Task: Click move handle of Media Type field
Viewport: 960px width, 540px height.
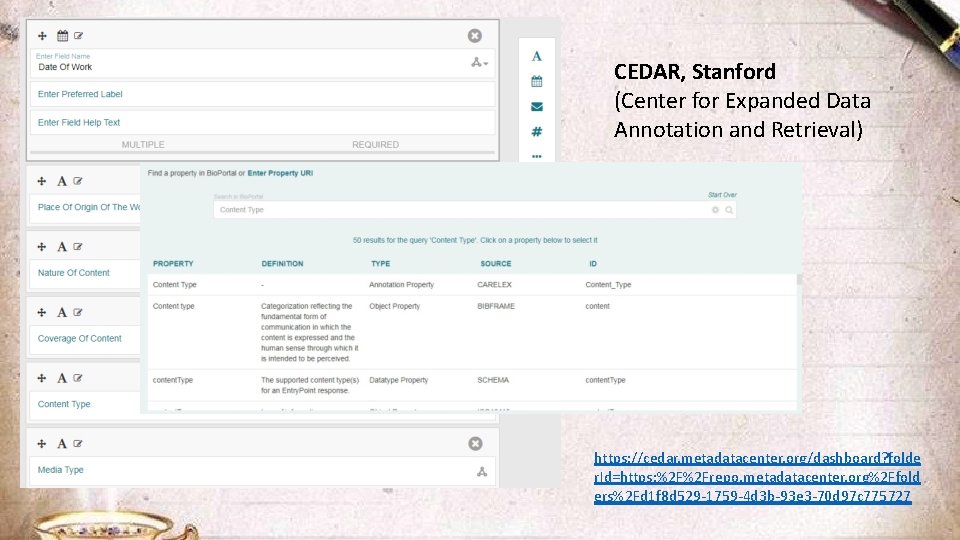Action: (42, 444)
